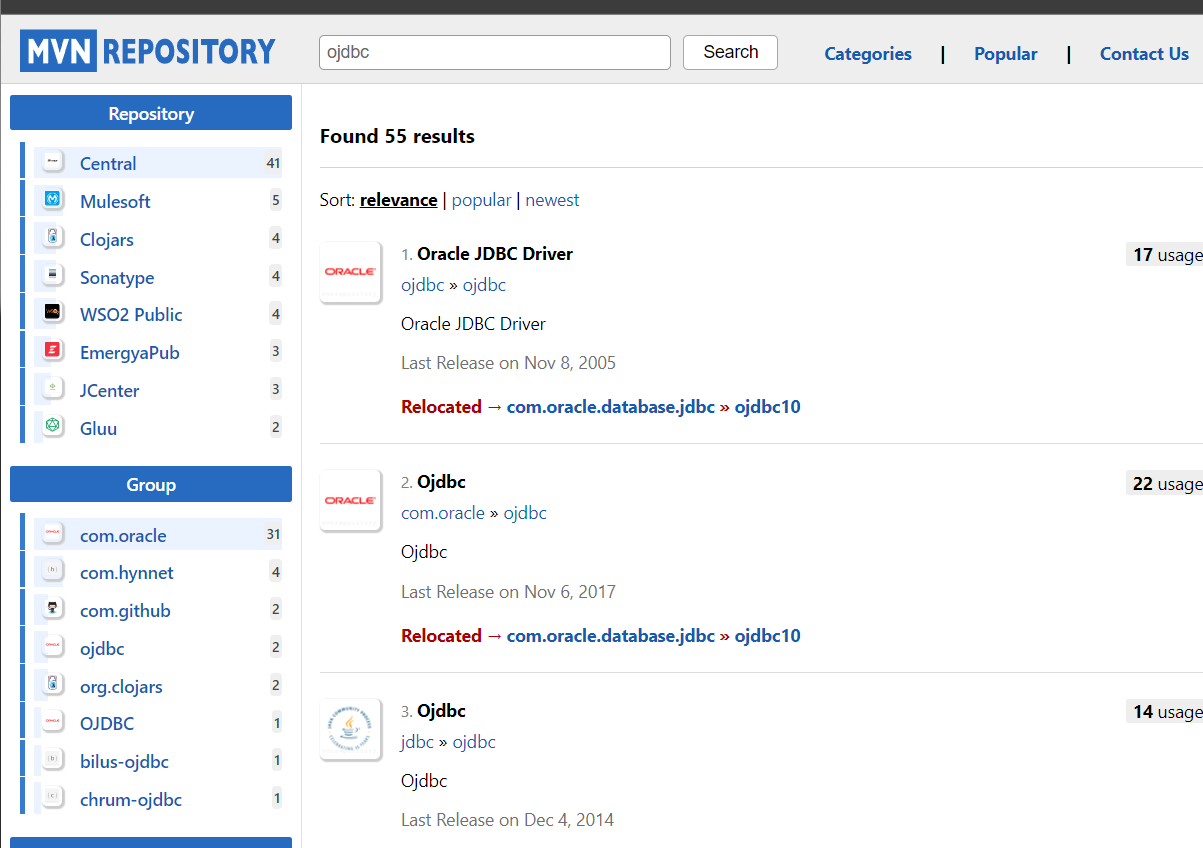Click the 17 usages badge
The image size is (1203, 848).
(1164, 254)
